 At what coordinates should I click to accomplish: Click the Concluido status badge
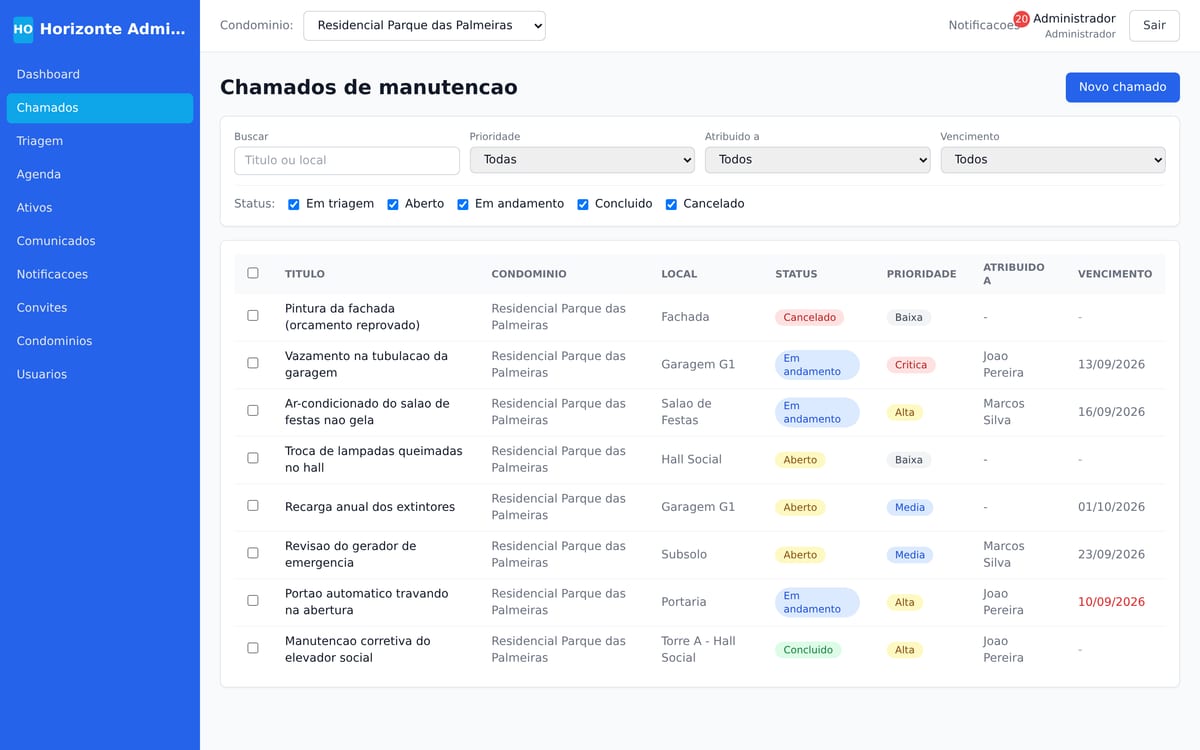click(808, 650)
